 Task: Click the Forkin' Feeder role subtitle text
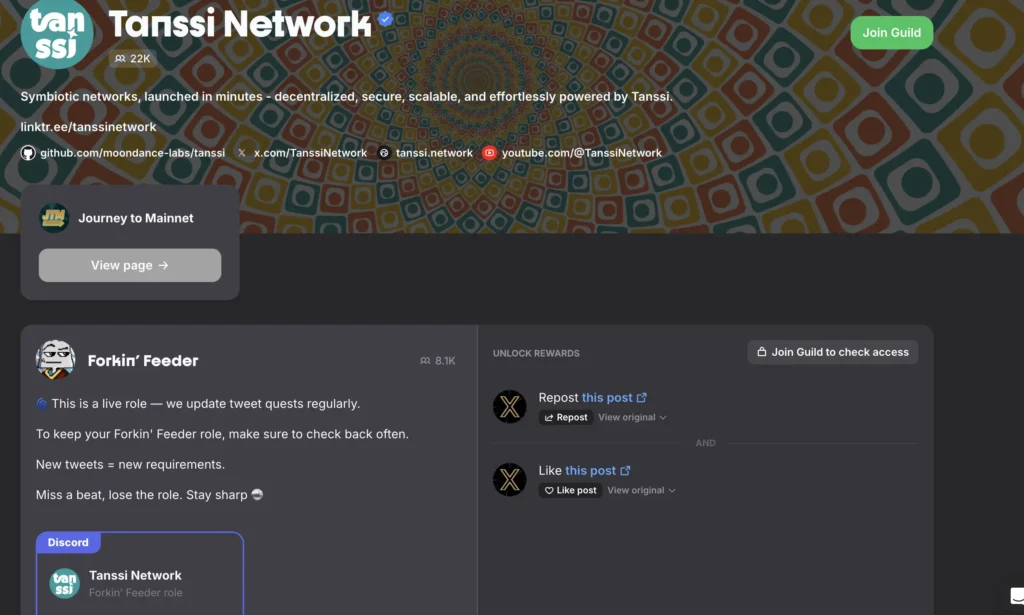tap(136, 593)
